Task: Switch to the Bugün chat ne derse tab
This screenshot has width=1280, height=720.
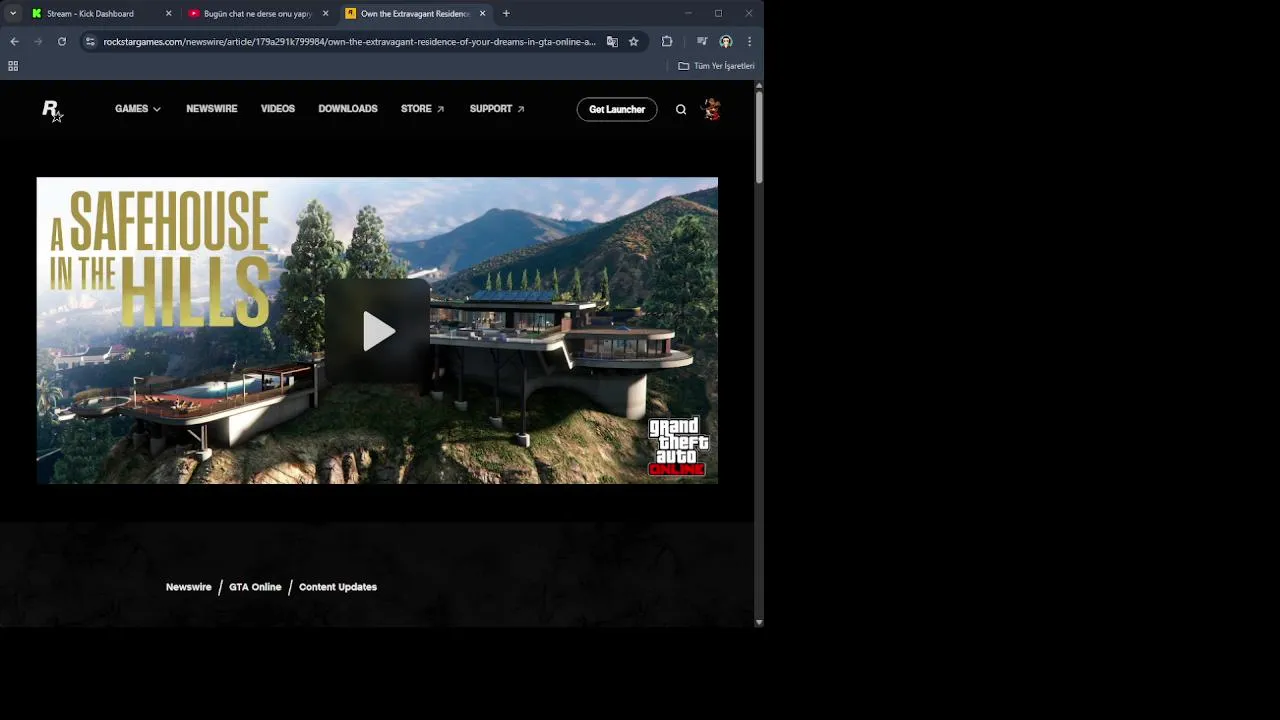Action: click(258, 14)
